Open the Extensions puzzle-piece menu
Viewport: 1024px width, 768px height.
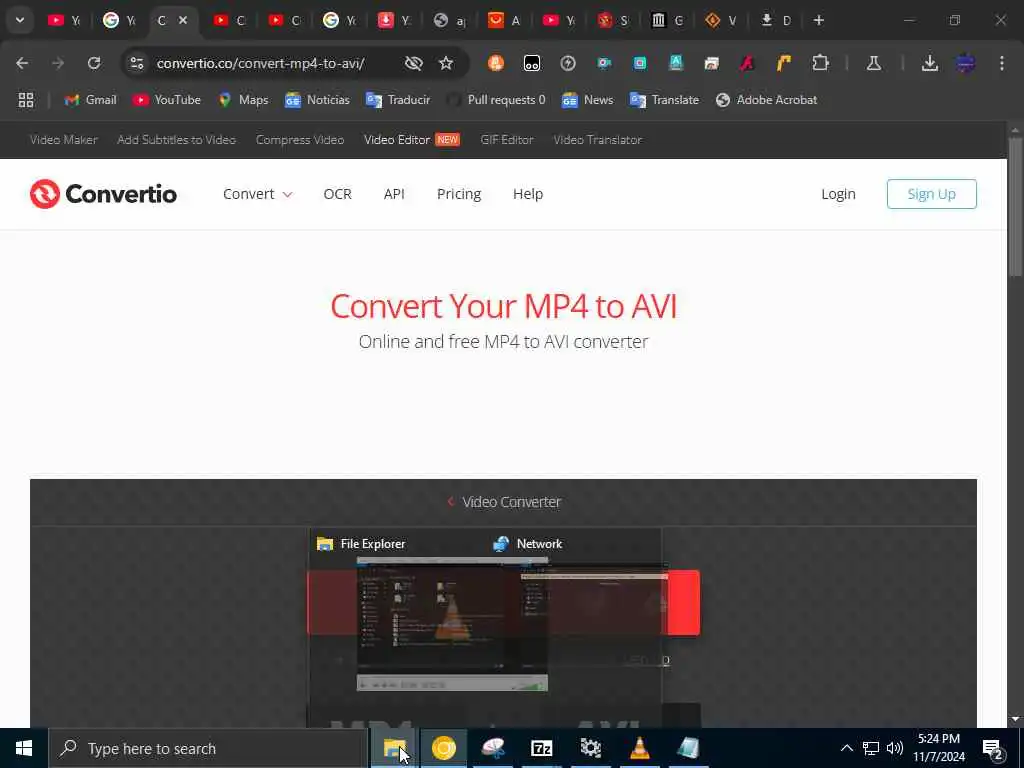(820, 63)
